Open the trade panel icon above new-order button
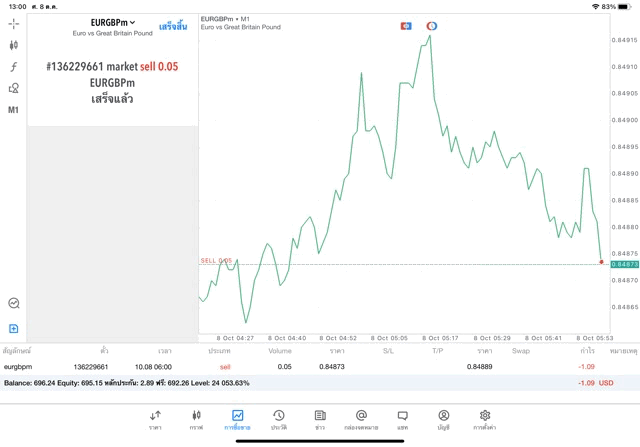Image resolution: width=640 pixels, height=447 pixels. [14, 303]
